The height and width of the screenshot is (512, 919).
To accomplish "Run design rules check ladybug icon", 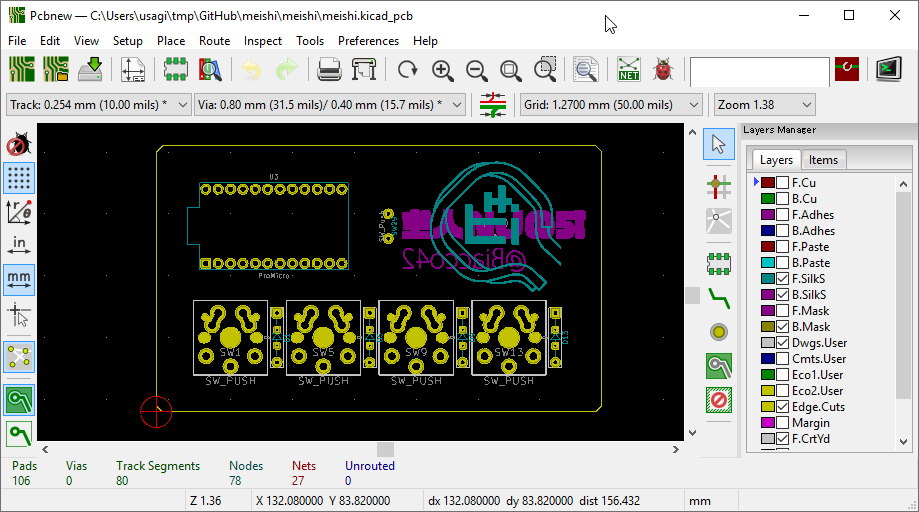I will pyautogui.click(x=663, y=69).
